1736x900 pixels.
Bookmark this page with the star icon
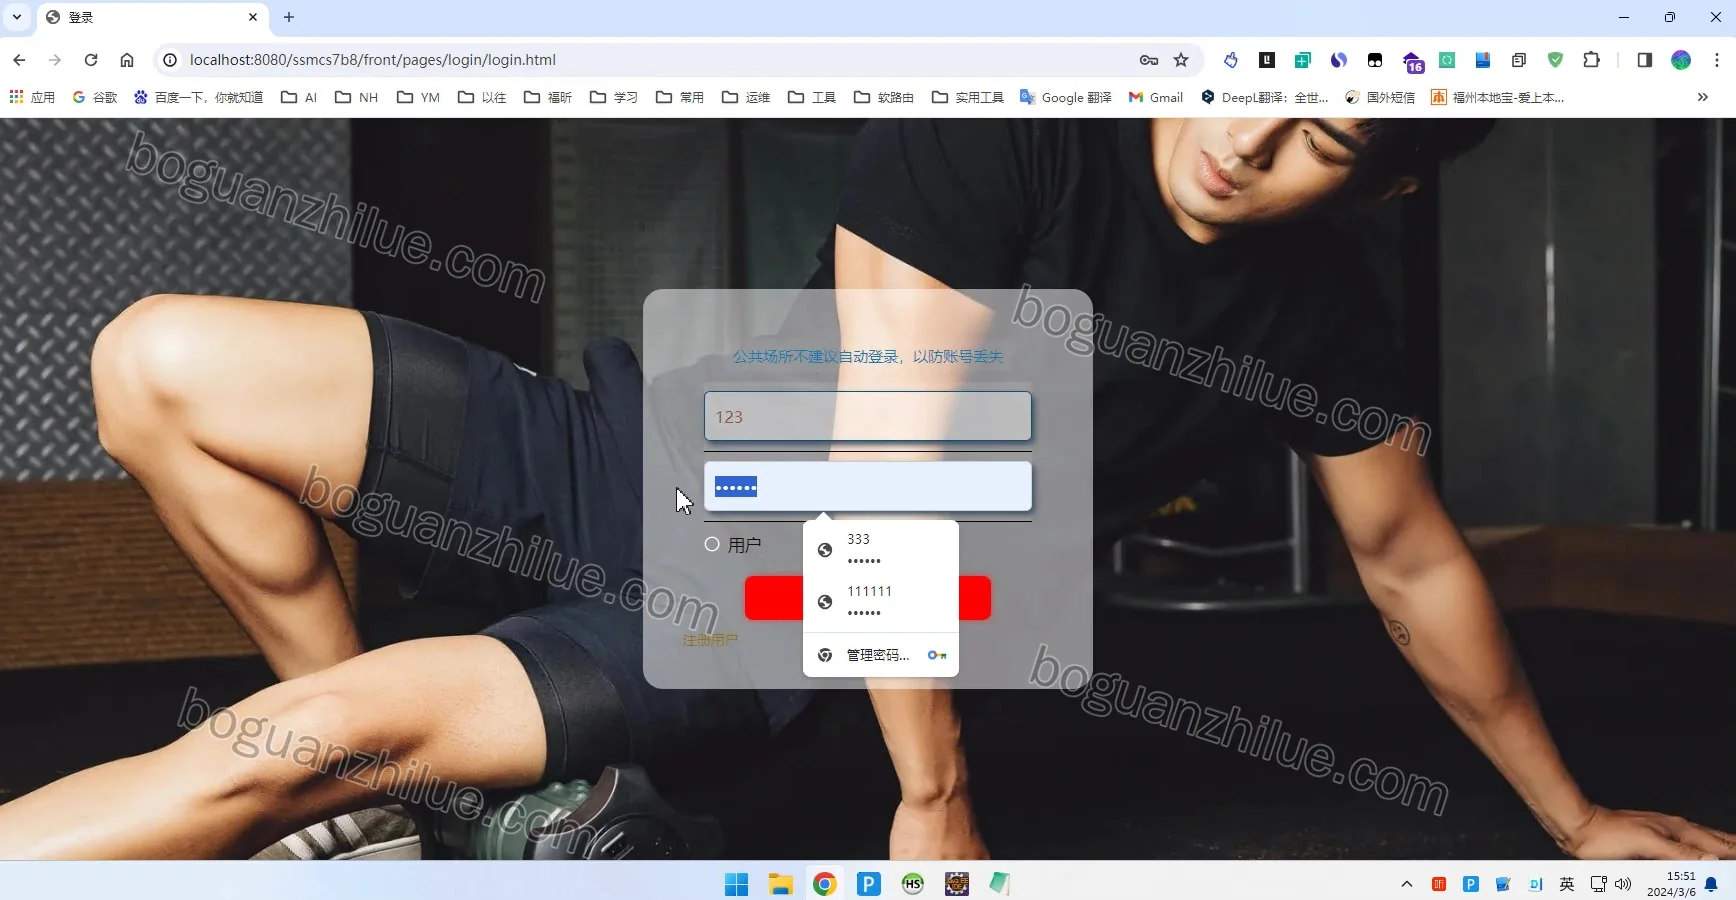(x=1181, y=60)
